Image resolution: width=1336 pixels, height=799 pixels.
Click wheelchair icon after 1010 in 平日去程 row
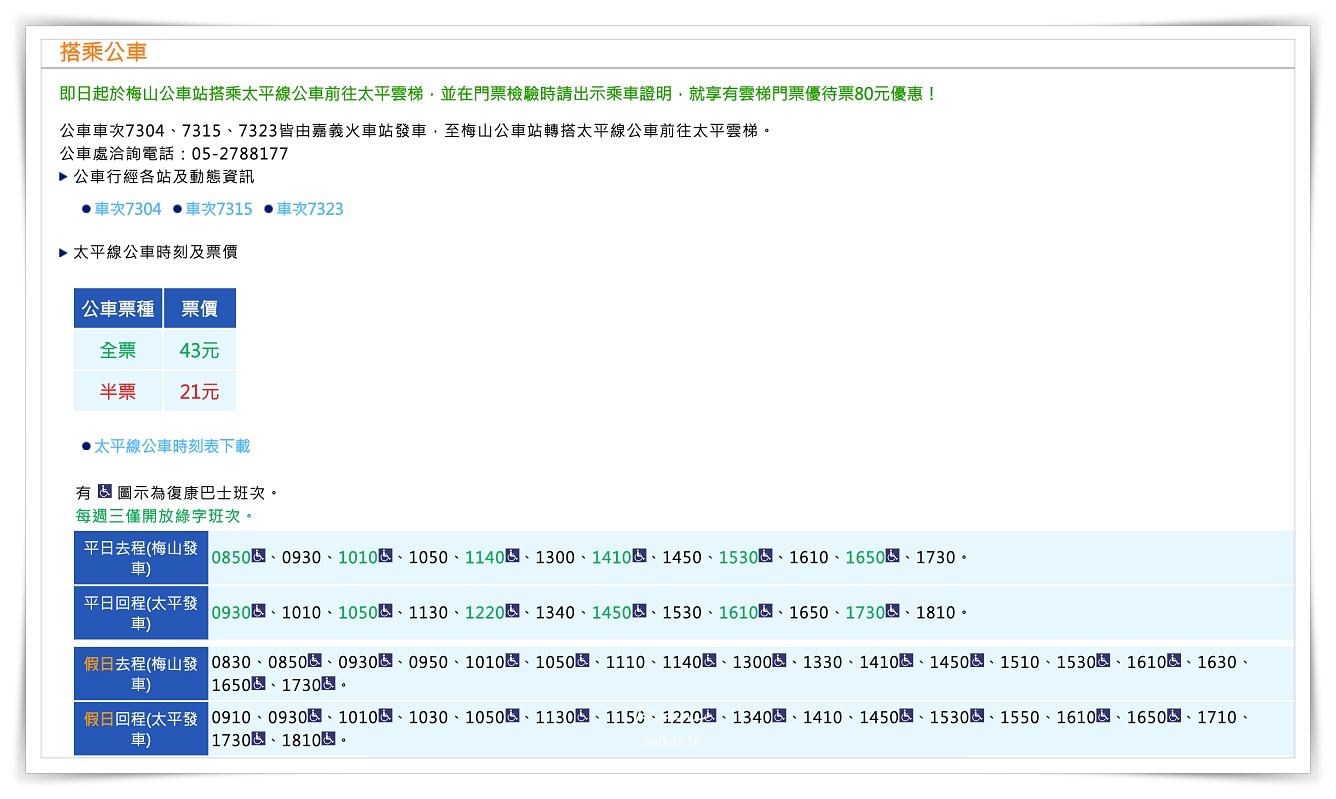385,556
